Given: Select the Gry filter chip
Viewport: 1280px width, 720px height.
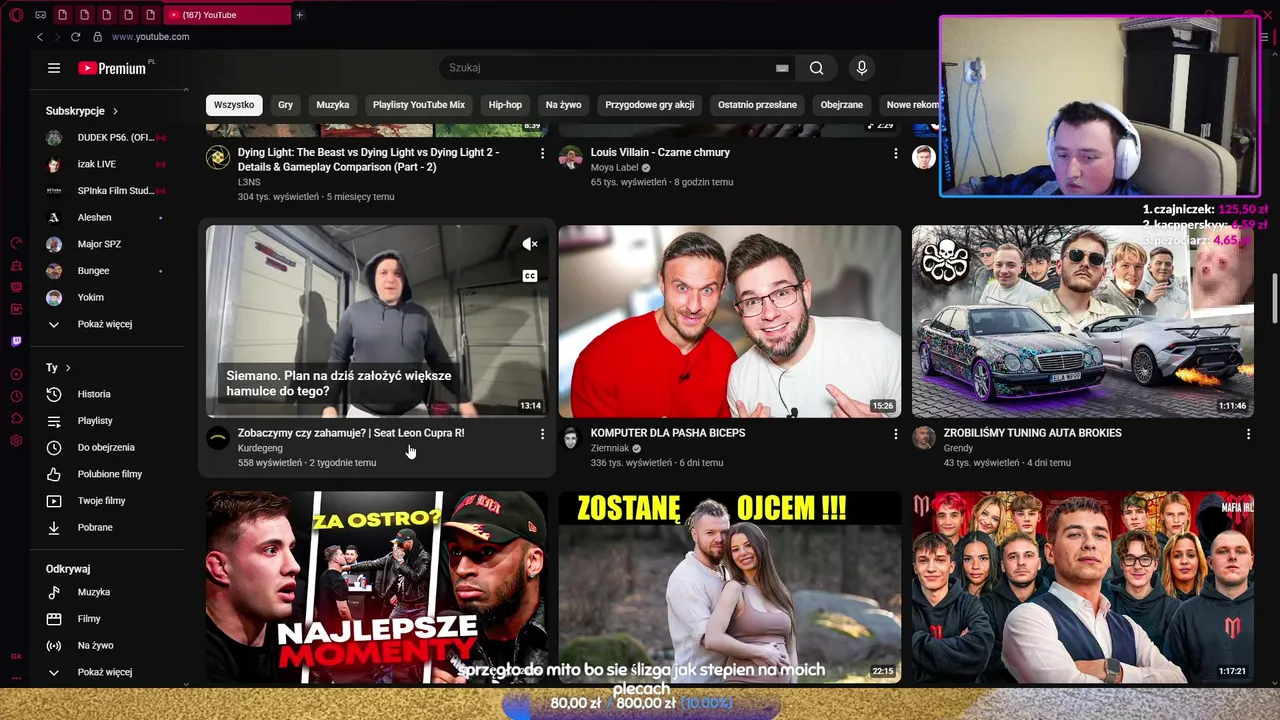Looking at the screenshot, I should click(285, 105).
